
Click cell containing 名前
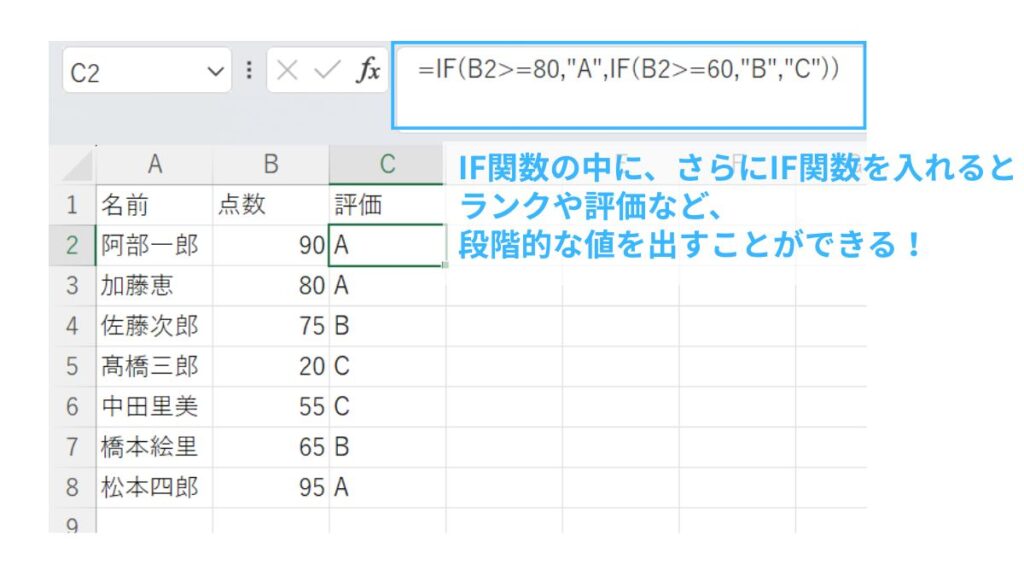[154, 205]
